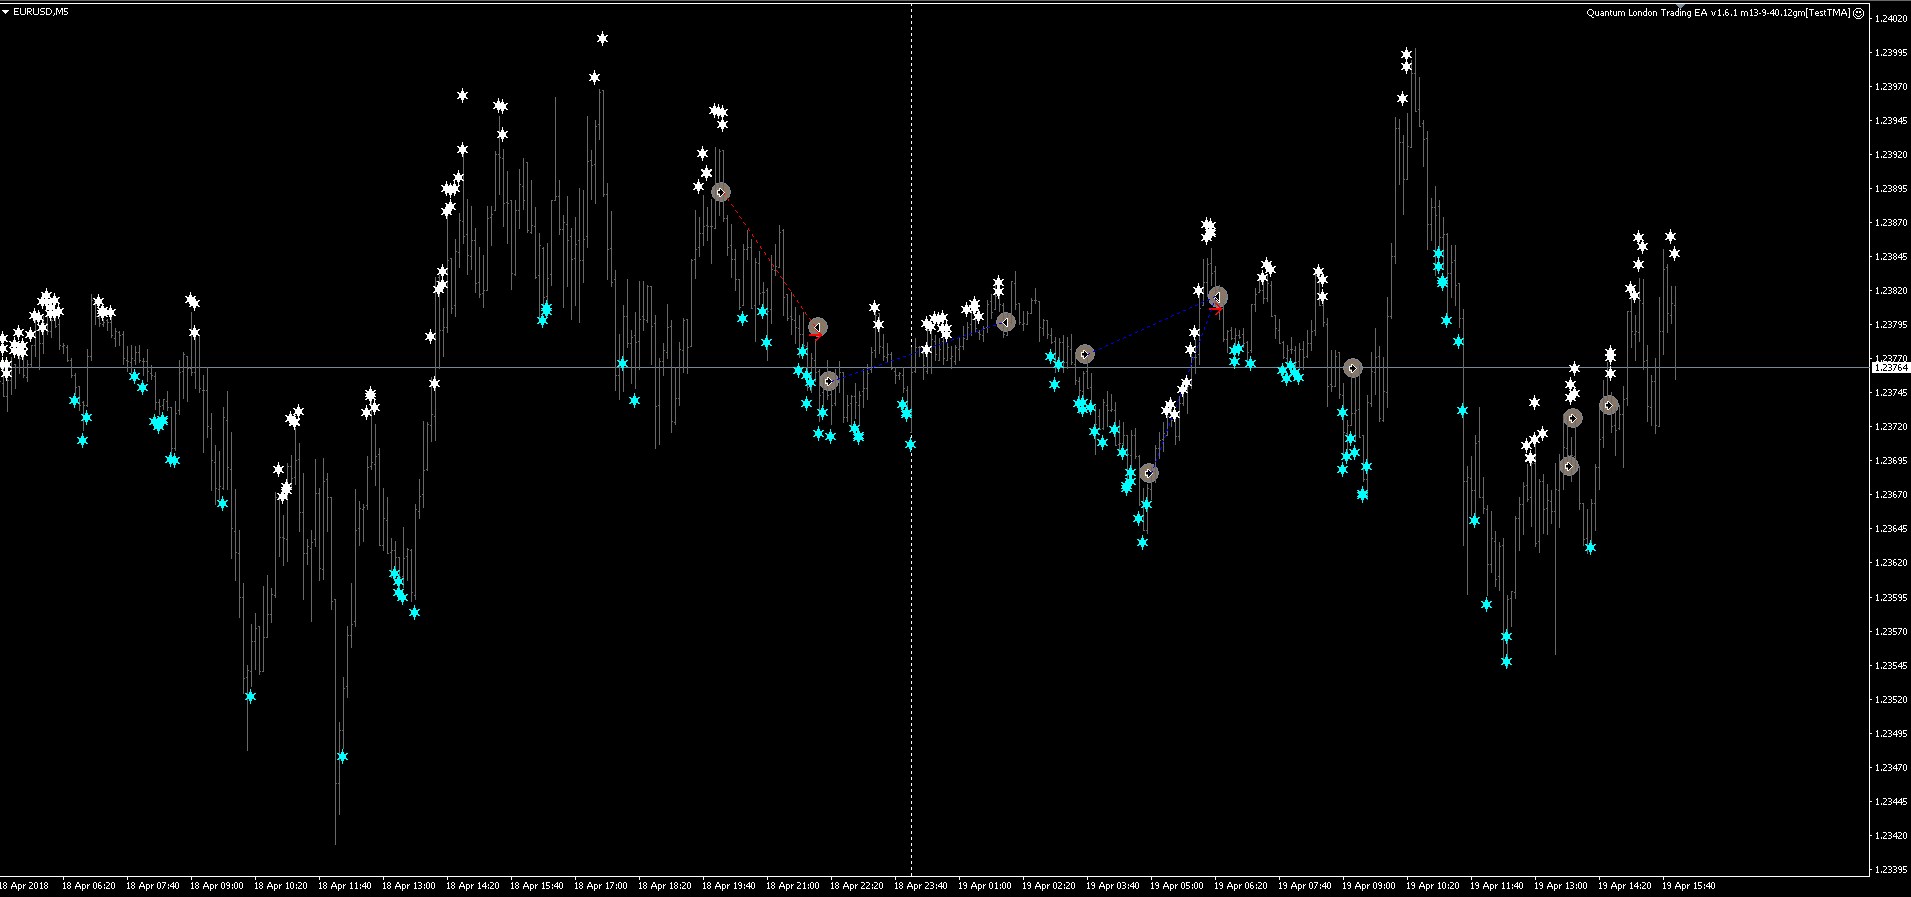Click time axis label 18 Apr 2018

click(x=24, y=885)
